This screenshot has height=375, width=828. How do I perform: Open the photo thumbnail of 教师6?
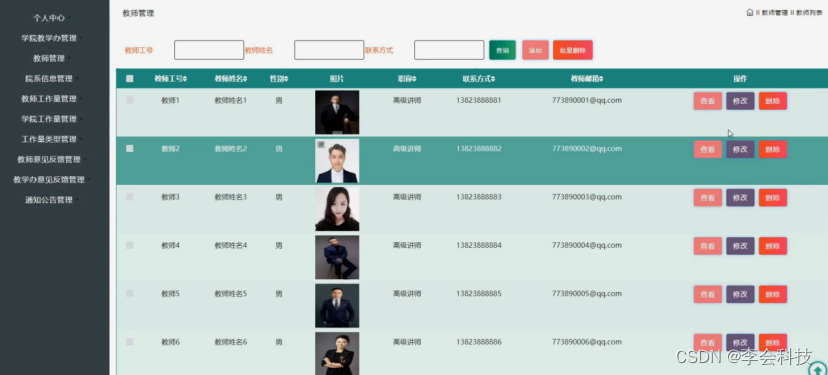(x=337, y=353)
